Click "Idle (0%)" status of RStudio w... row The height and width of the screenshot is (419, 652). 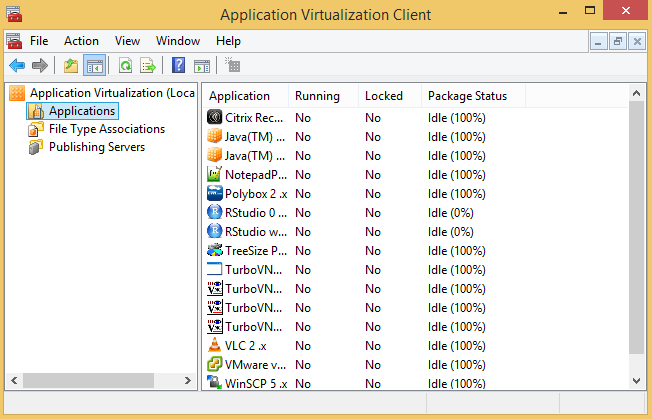coord(451,232)
